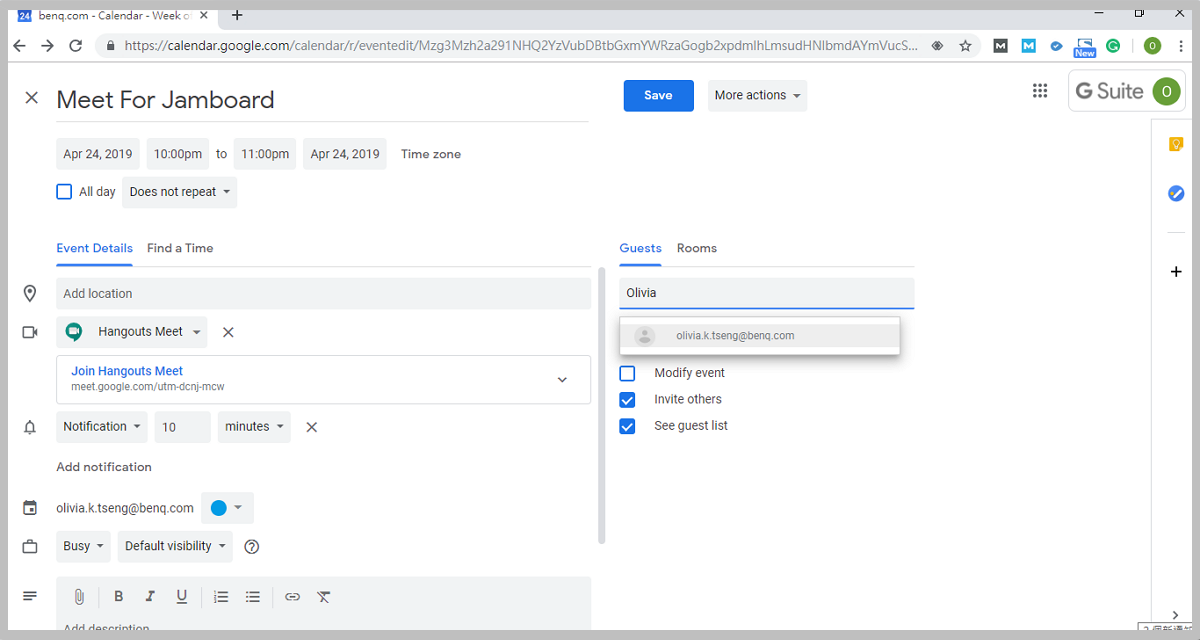Click the Time zone link
Image resolution: width=1200 pixels, height=640 pixels.
[431, 154]
